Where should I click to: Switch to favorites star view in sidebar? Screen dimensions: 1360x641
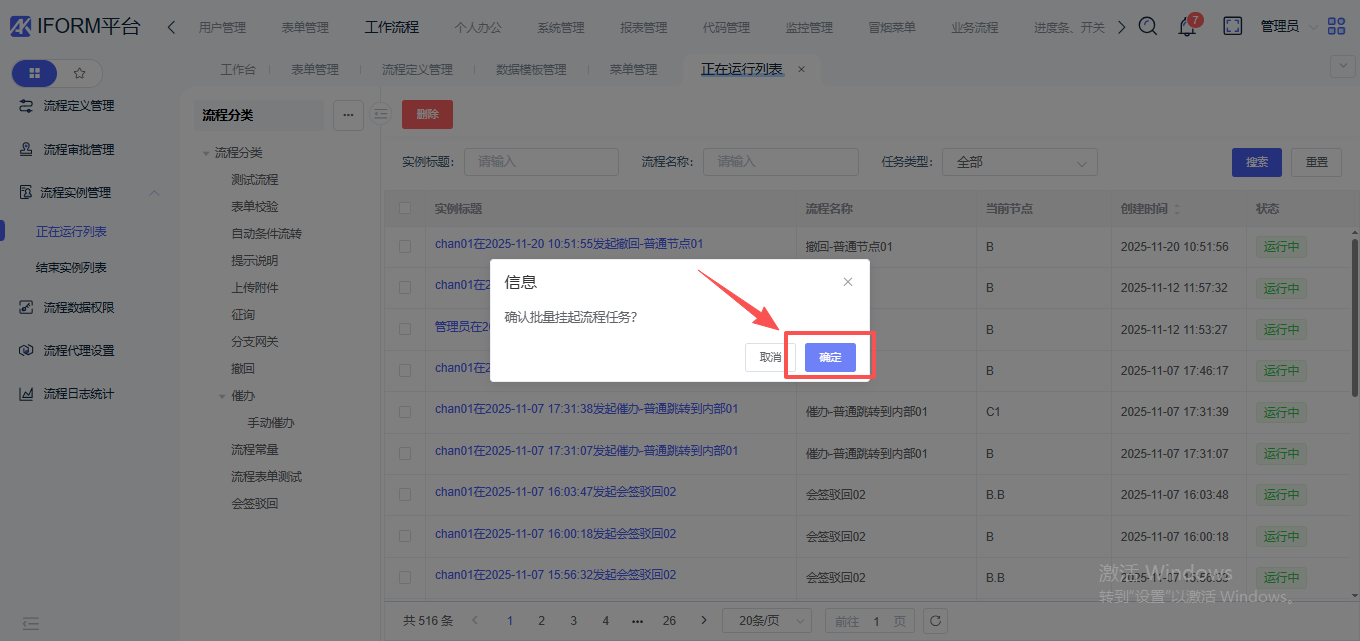[x=80, y=73]
